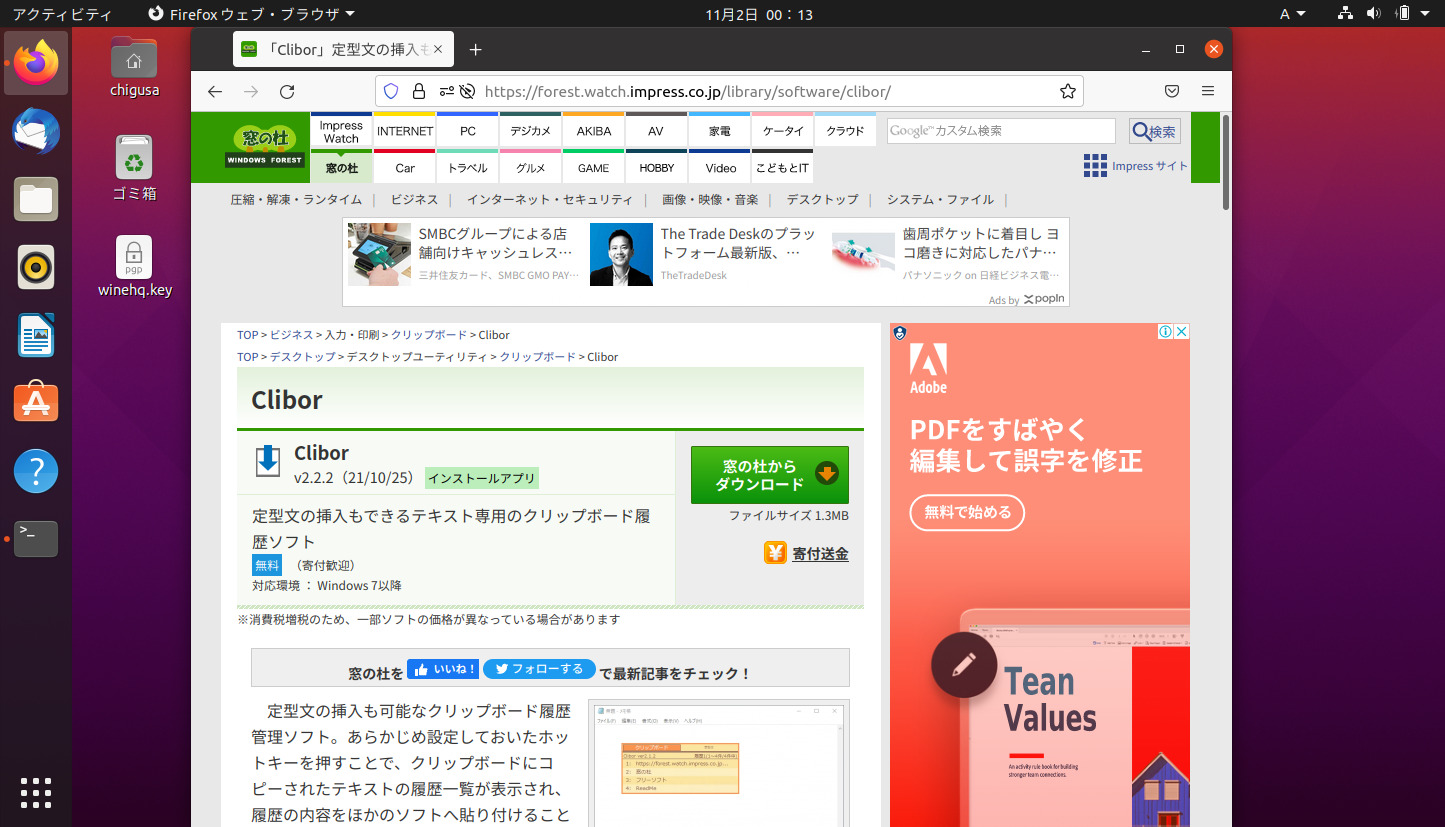Image resolution: width=1445 pixels, height=827 pixels.
Task: Launch LibreOffice Writer from the dock
Action: [x=36, y=335]
